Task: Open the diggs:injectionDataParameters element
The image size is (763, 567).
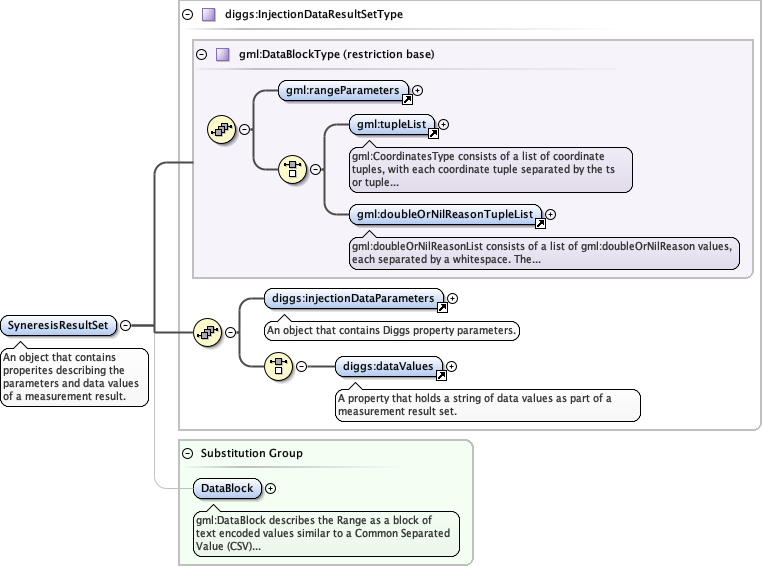Action: coord(353,298)
